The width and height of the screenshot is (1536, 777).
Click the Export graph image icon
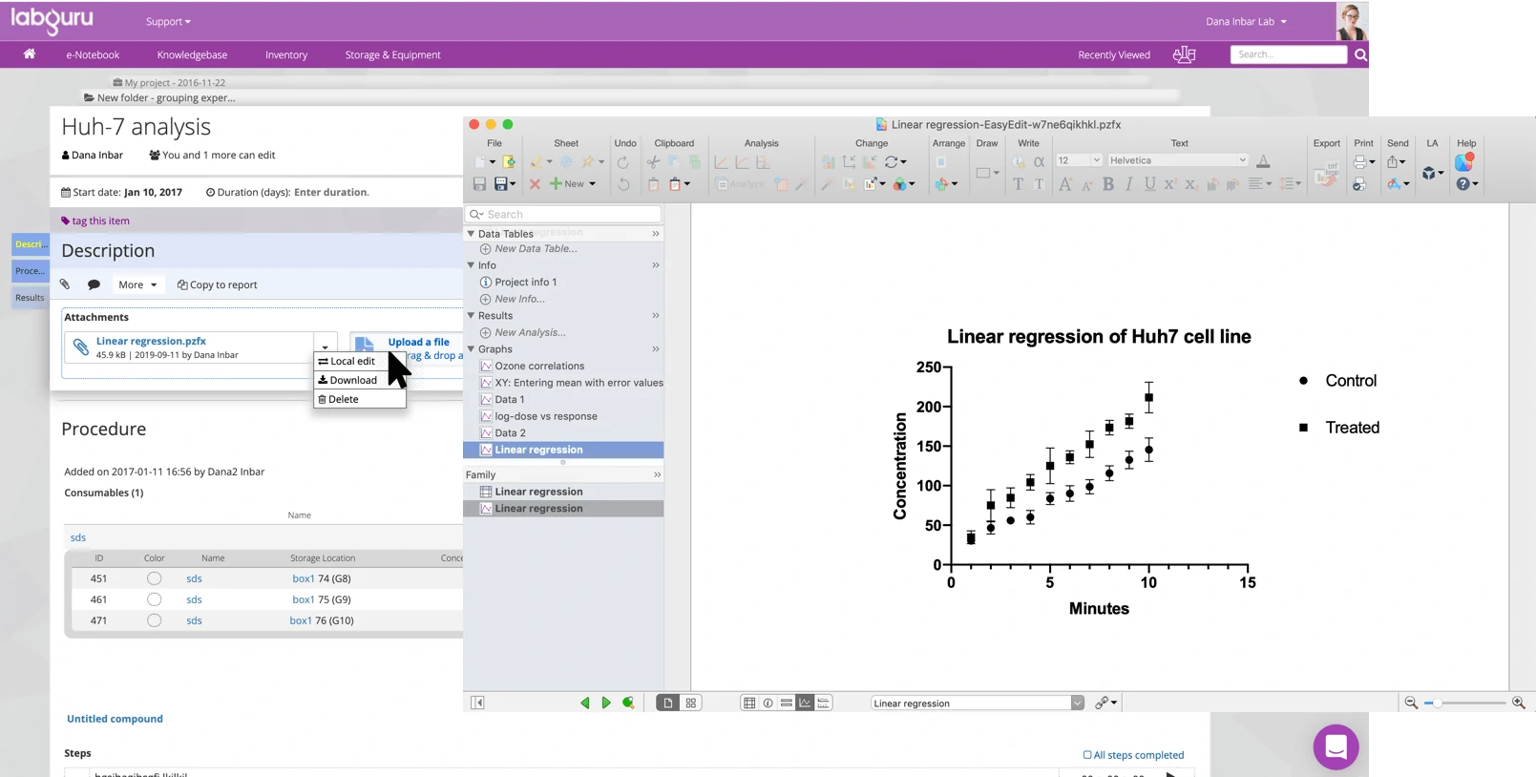1326,177
